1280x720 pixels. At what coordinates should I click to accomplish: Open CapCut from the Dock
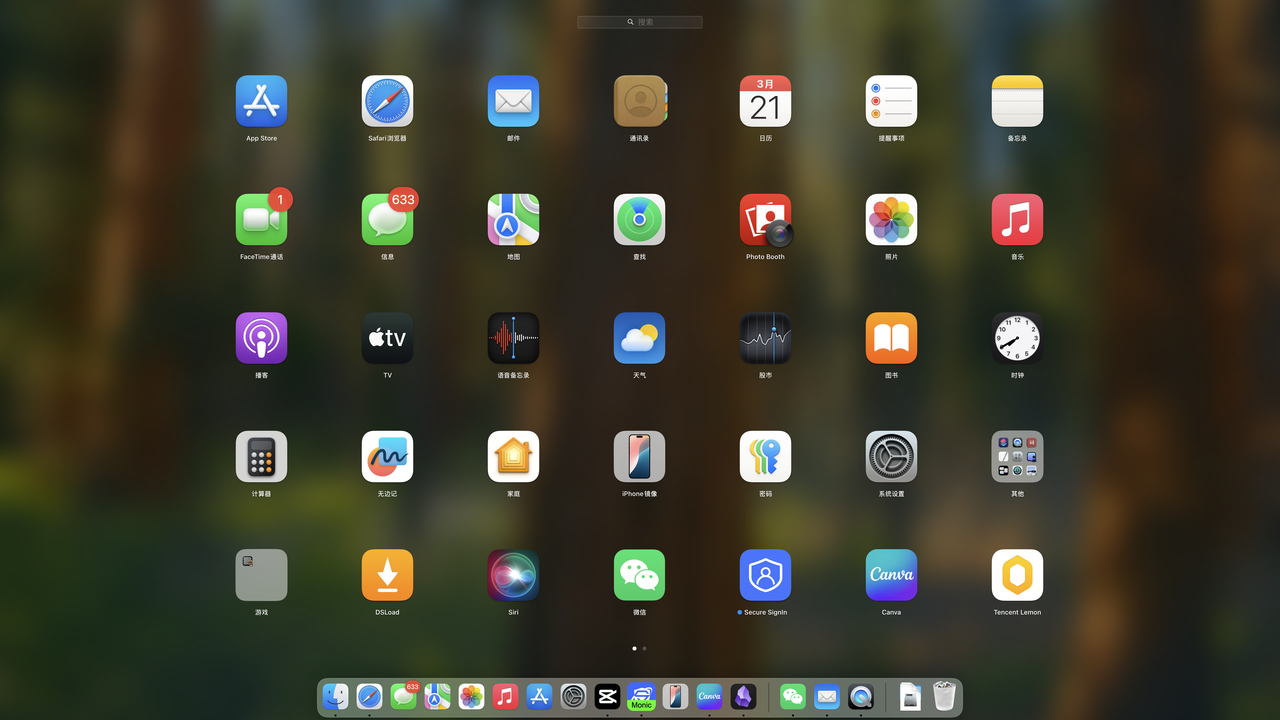tap(607, 696)
